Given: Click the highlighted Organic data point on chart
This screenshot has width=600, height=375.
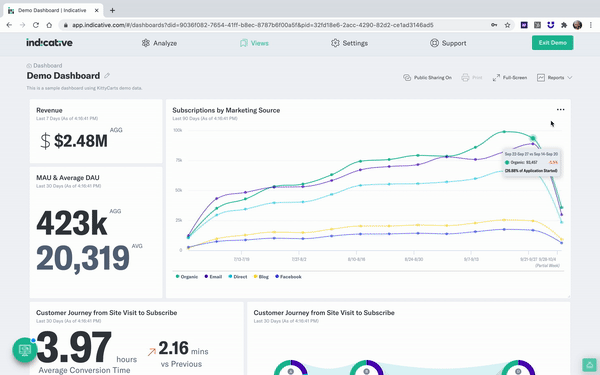Looking at the screenshot, I should 533,138.
